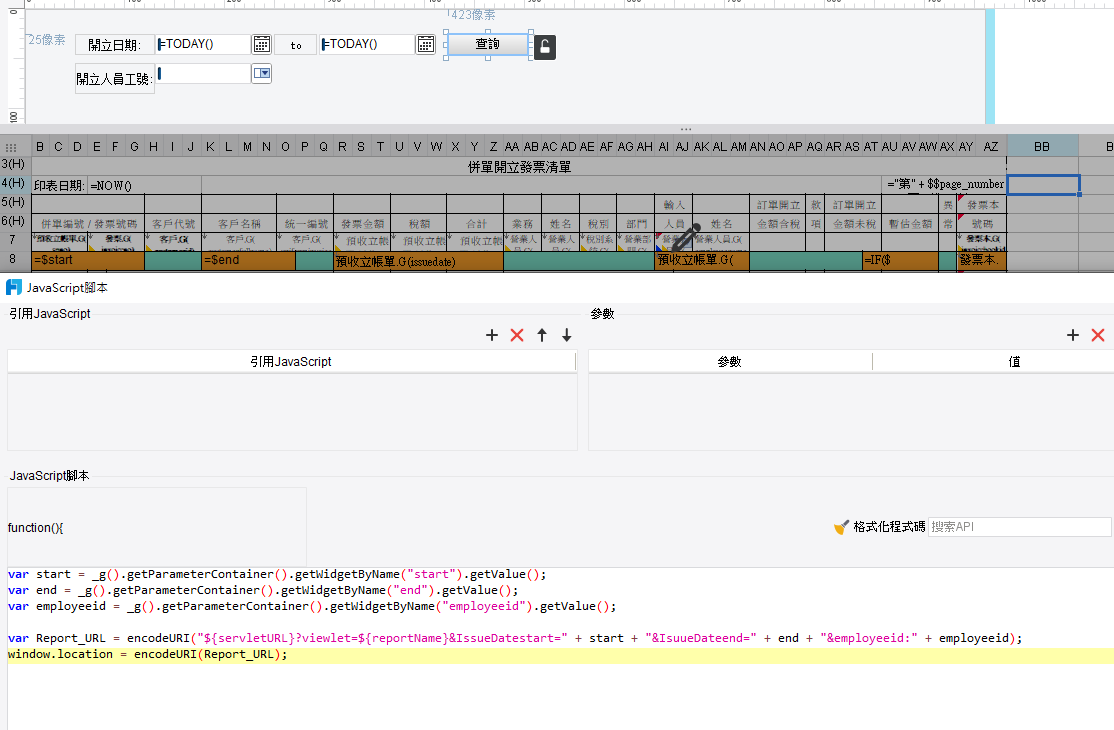Select the 暫估金額 header cell
This screenshot has height=730, width=1114.
(910, 224)
